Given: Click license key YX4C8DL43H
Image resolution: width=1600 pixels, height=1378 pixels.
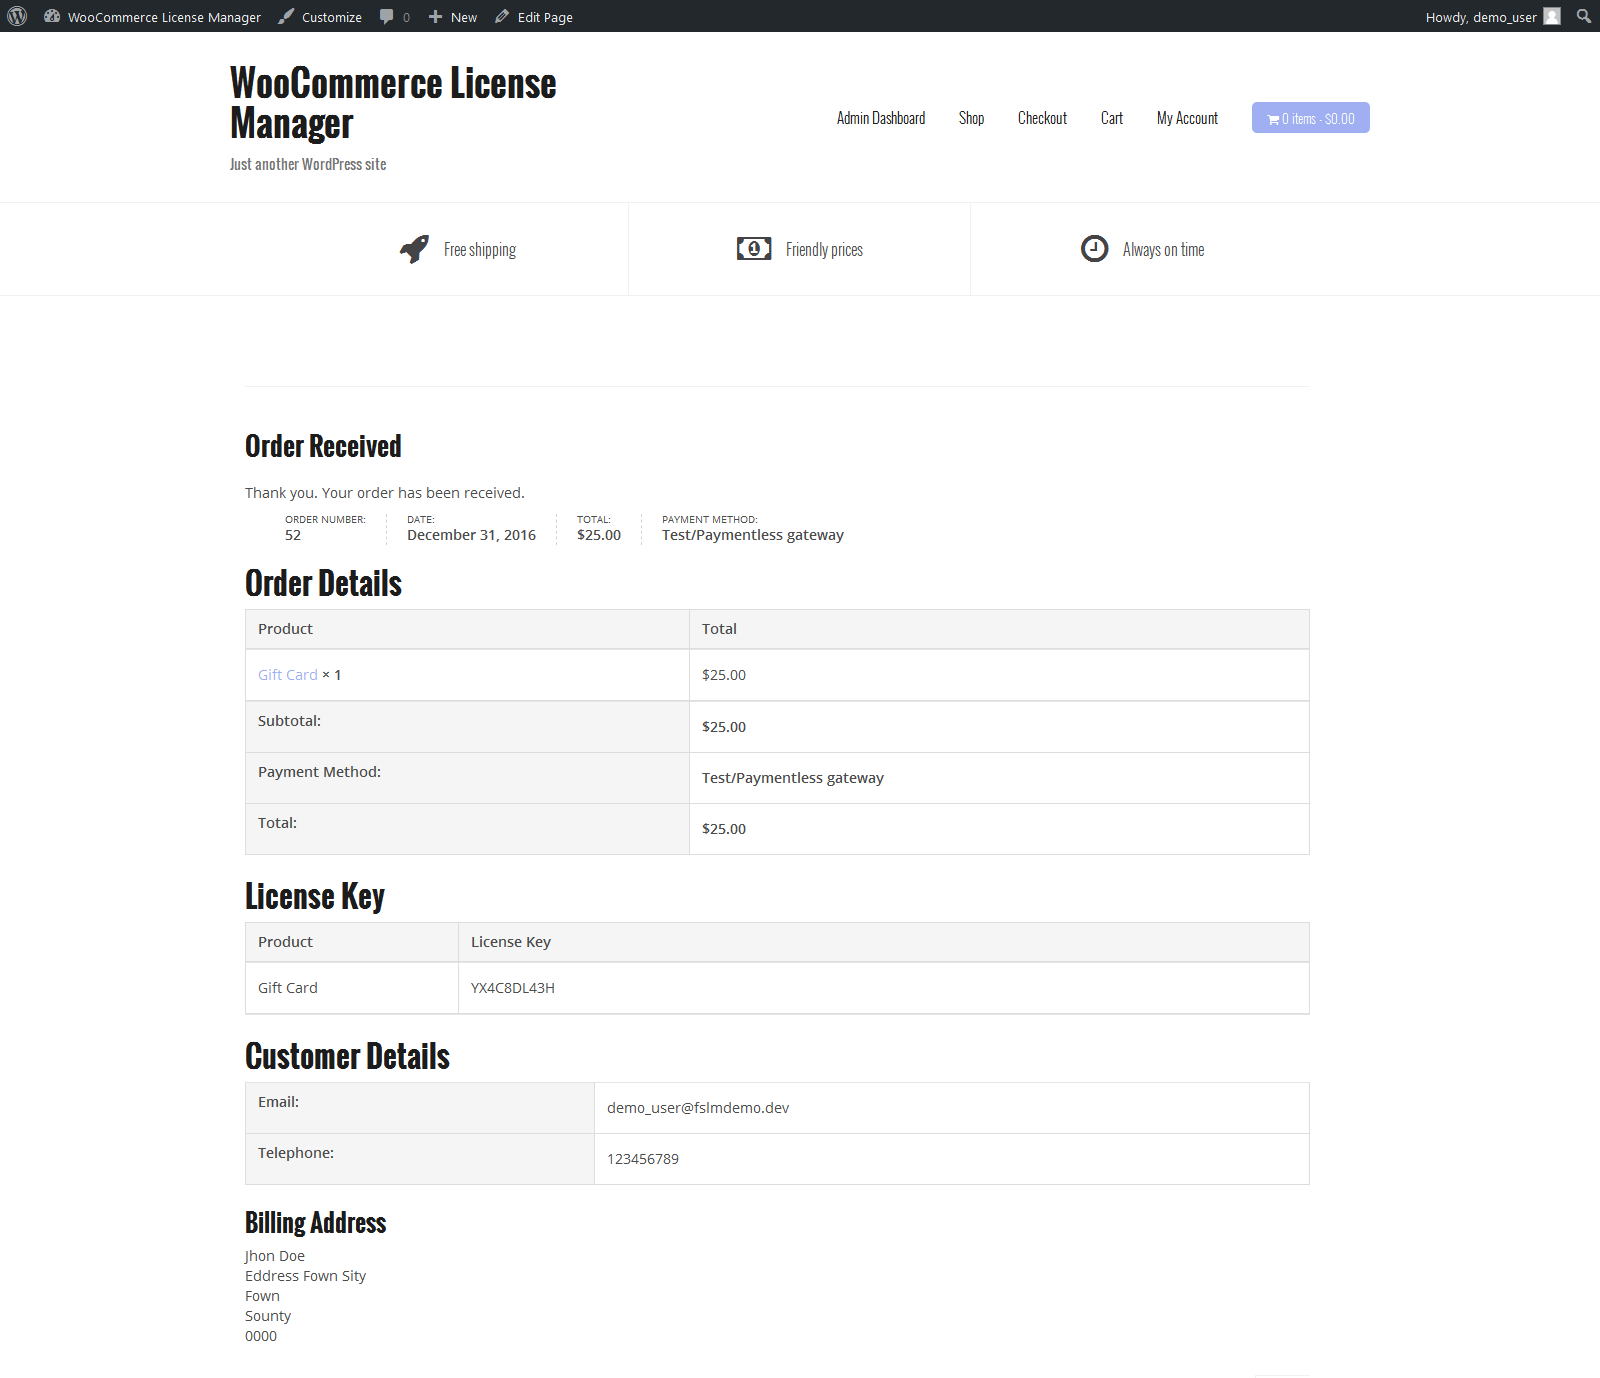Looking at the screenshot, I should [x=513, y=988].
